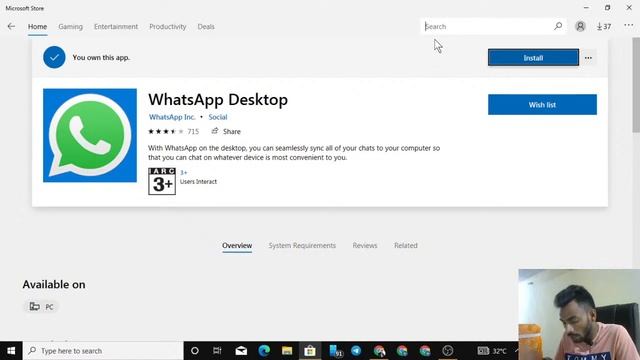Switch to System Requirements tab
This screenshot has width=640, height=360.
click(302, 245)
